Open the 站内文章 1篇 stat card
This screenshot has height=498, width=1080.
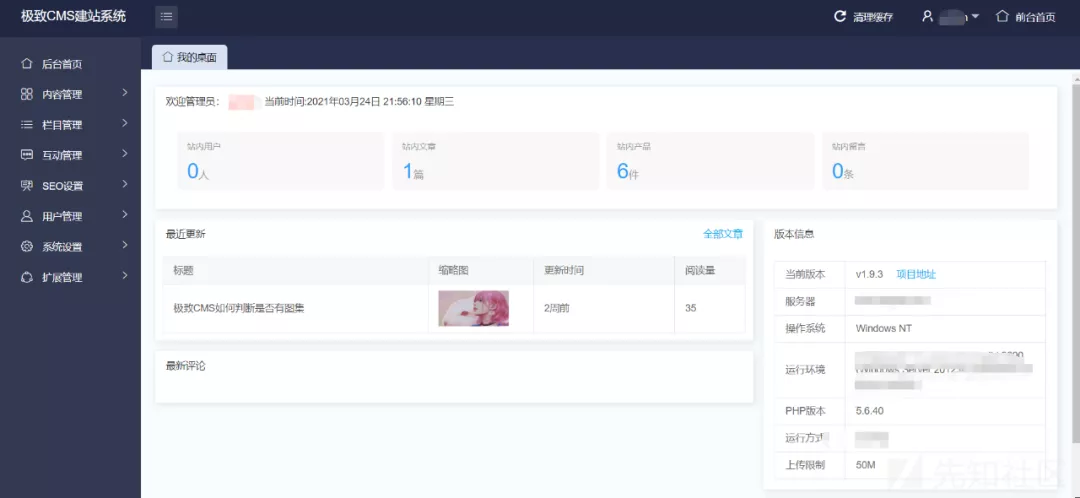click(x=495, y=160)
